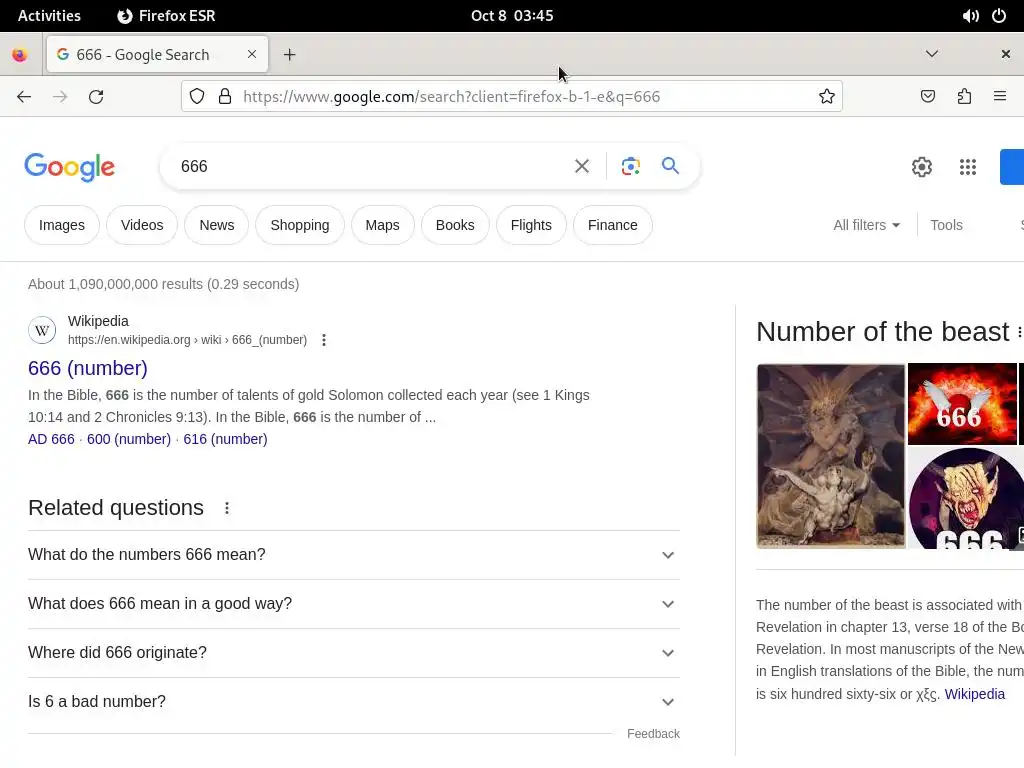This screenshot has height=768, width=1024.
Task: Switch to the Flights filter
Action: (531, 225)
